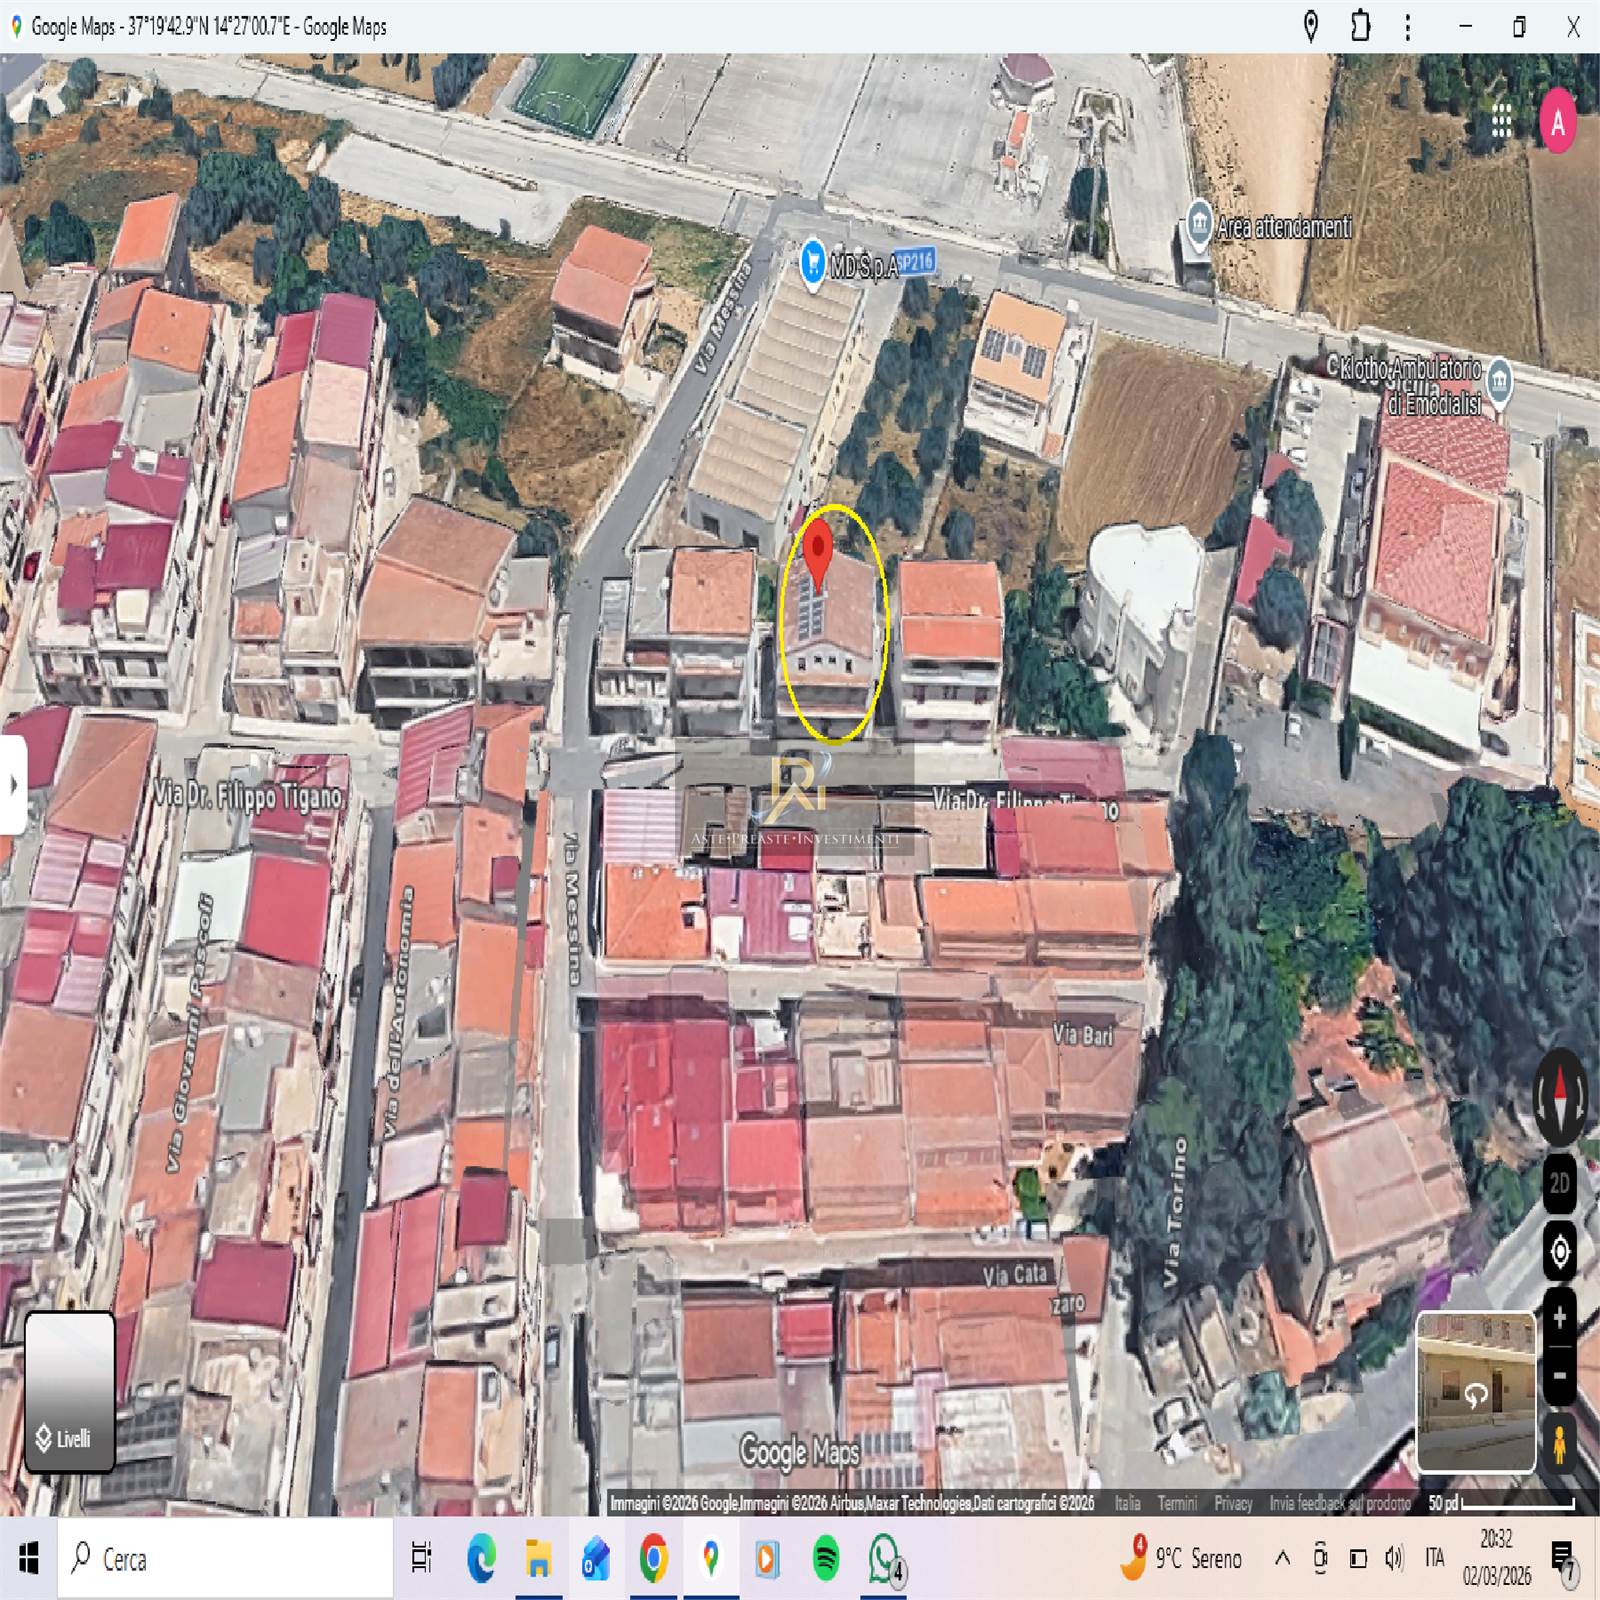Select the Street View pegman icon
Screen dimensions: 1600x1600
(1559, 1443)
